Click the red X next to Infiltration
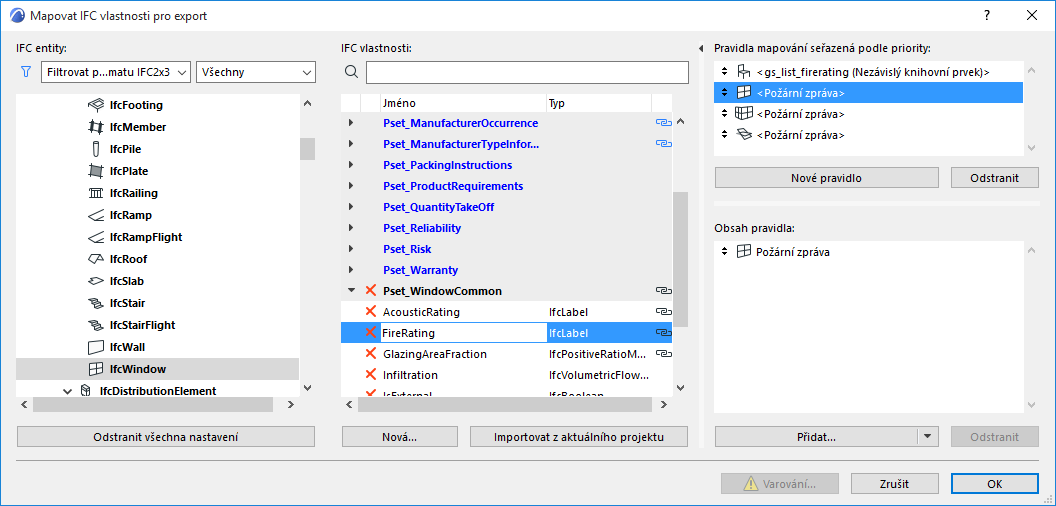Image resolution: width=1056 pixels, height=506 pixels. click(x=370, y=374)
